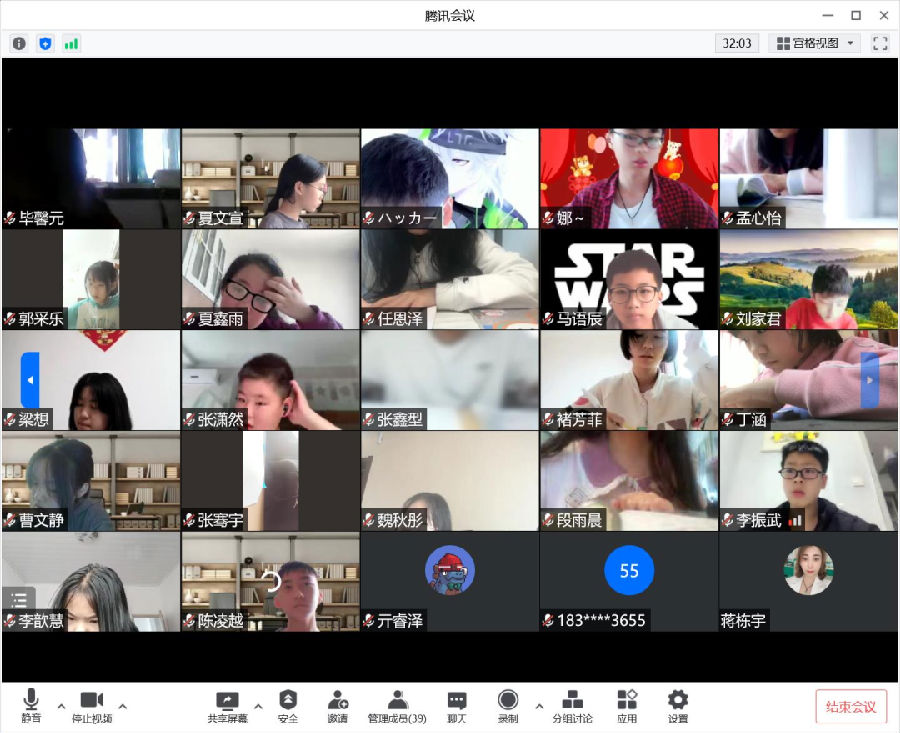Screen dimensions: 900x733
Task: Open the 应用 apps icon
Action: [x=627, y=705]
